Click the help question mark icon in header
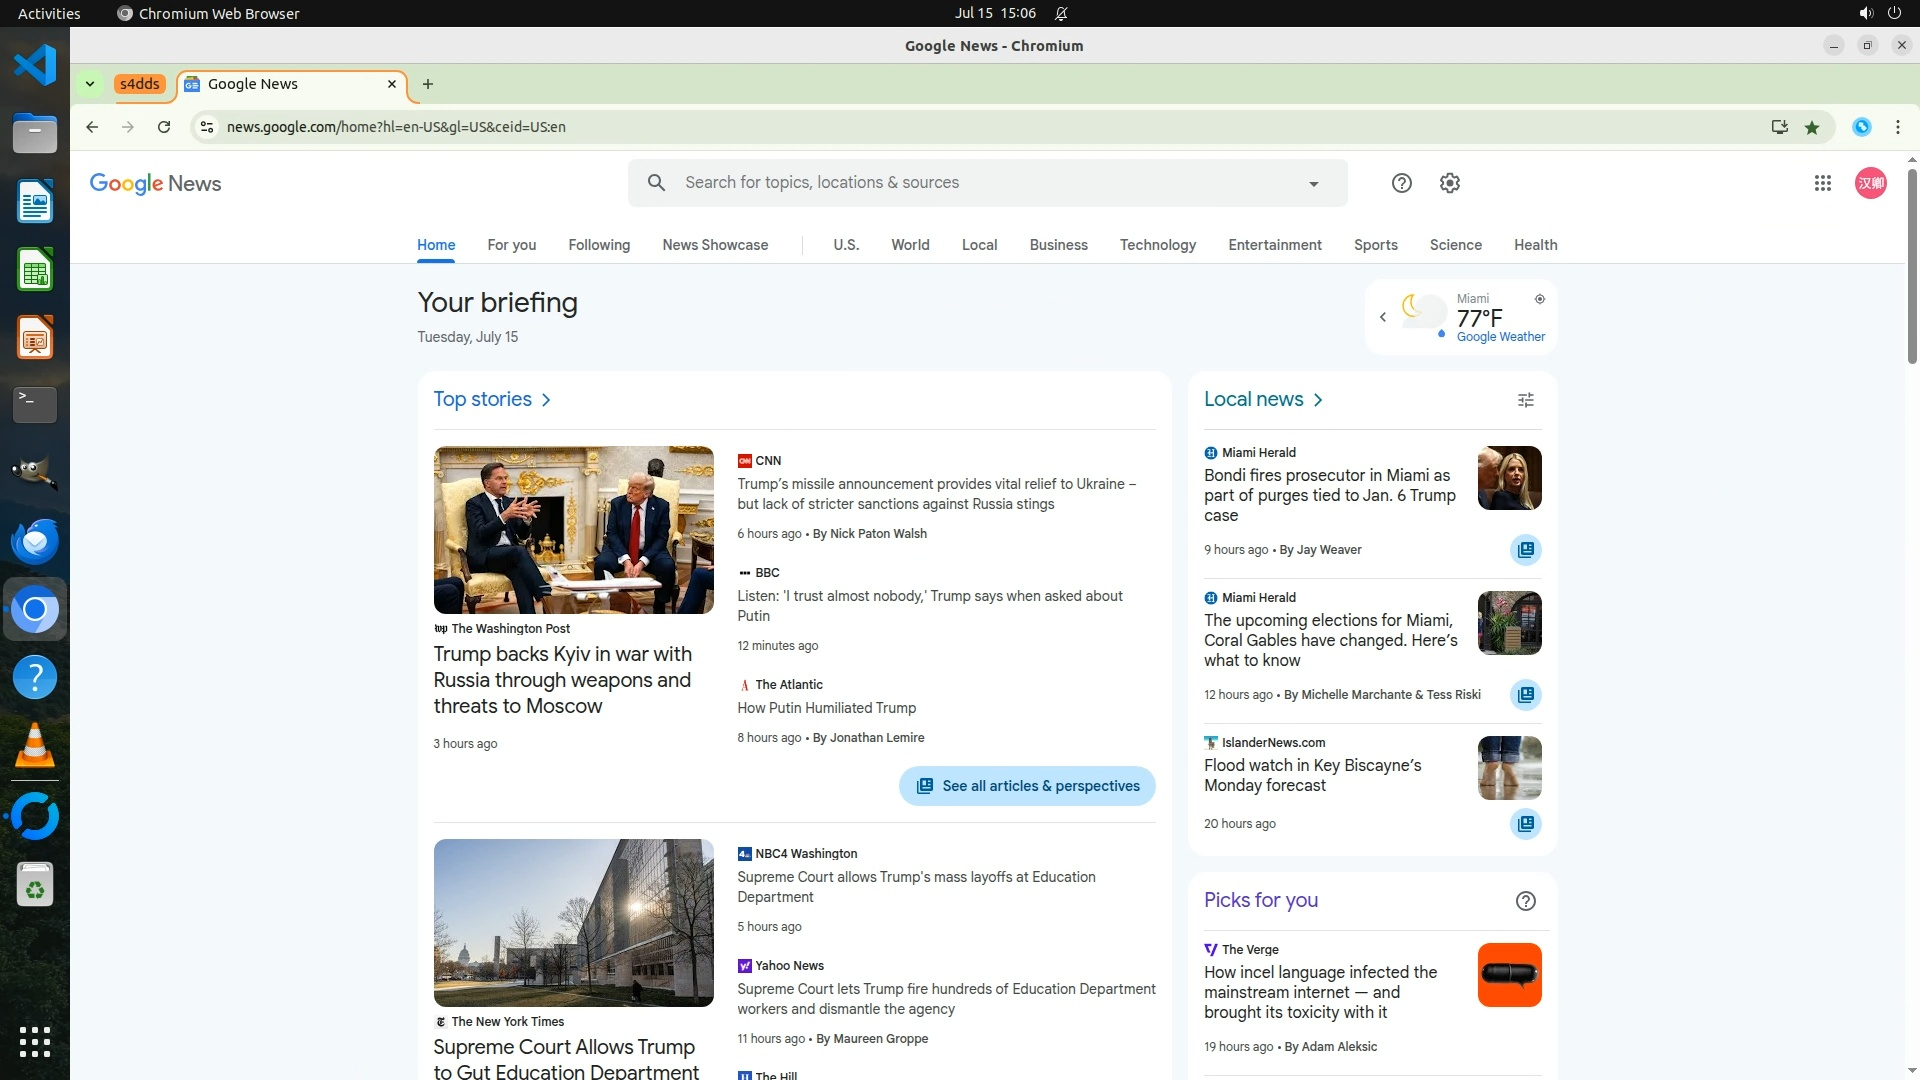Viewport: 1920px width, 1080px height. [1401, 183]
